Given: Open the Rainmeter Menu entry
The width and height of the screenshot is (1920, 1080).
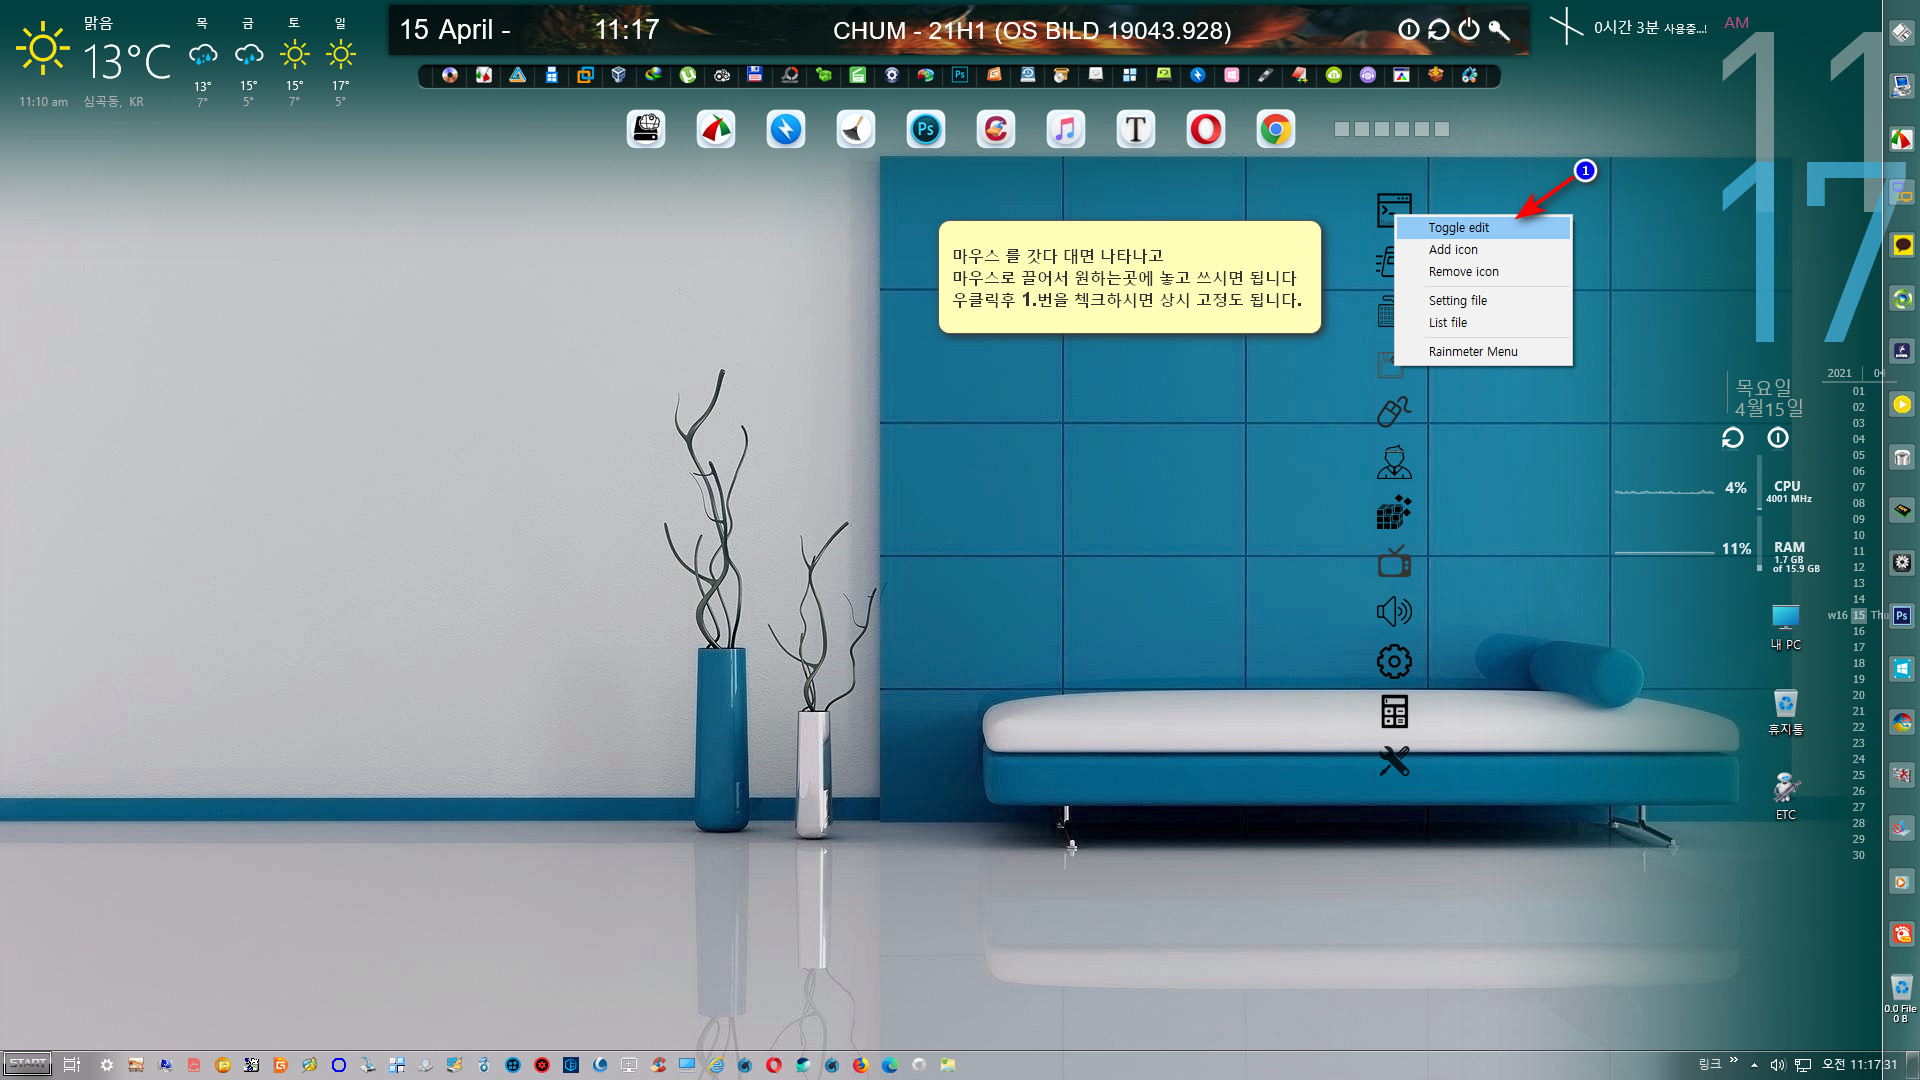Looking at the screenshot, I should coord(1483,352).
